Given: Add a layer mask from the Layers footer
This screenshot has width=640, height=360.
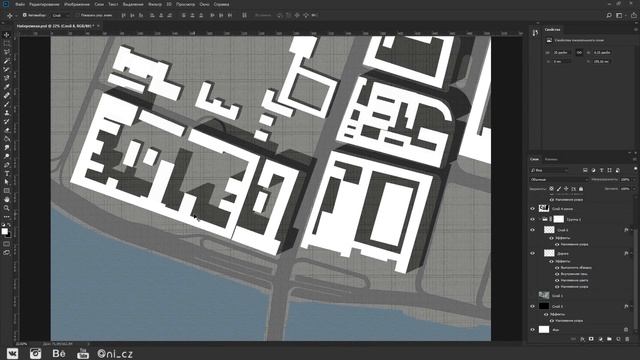Looking at the screenshot, I should pyautogui.click(x=591, y=339).
